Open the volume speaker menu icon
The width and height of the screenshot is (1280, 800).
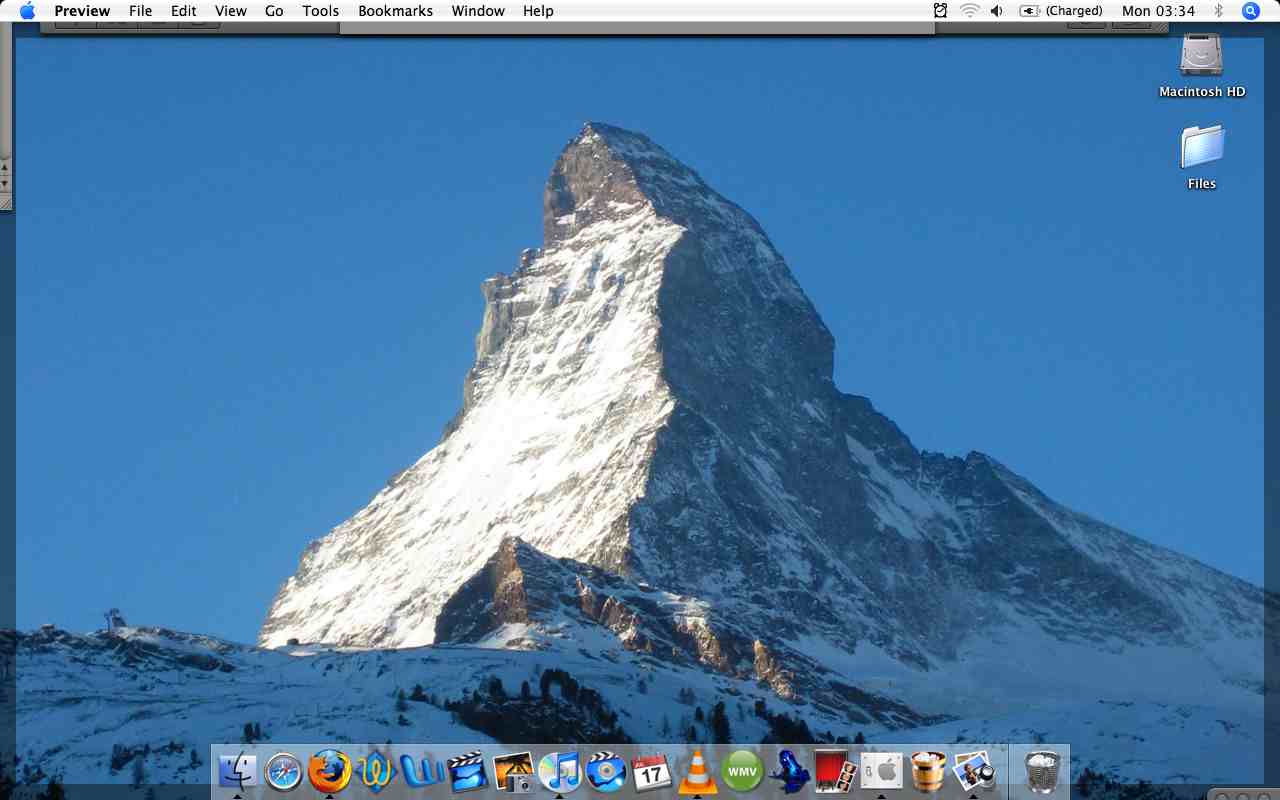[996, 11]
